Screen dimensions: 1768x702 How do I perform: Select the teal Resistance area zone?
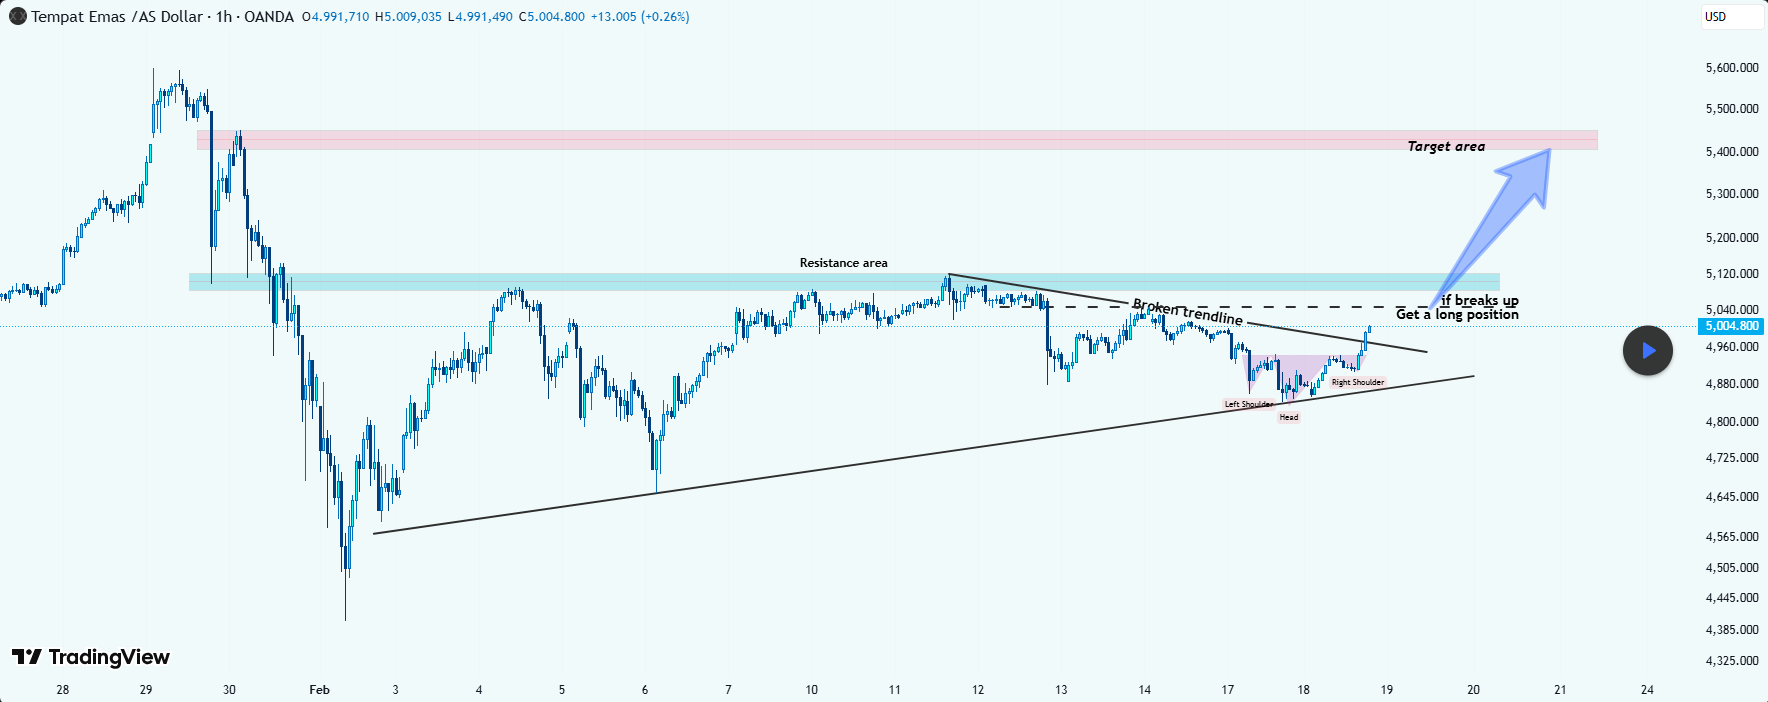(844, 282)
